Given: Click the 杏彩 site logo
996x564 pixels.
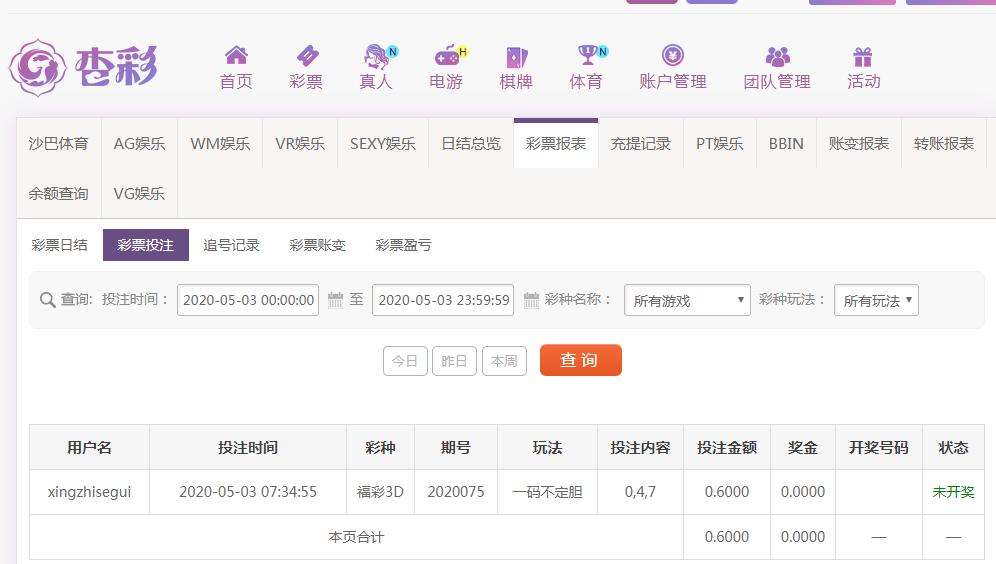Looking at the screenshot, I should pyautogui.click(x=84, y=67).
